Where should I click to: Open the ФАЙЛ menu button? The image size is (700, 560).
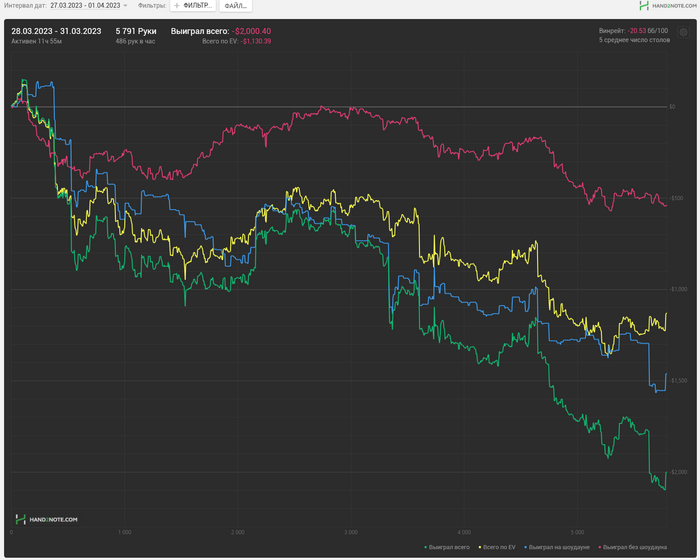coord(235,6)
